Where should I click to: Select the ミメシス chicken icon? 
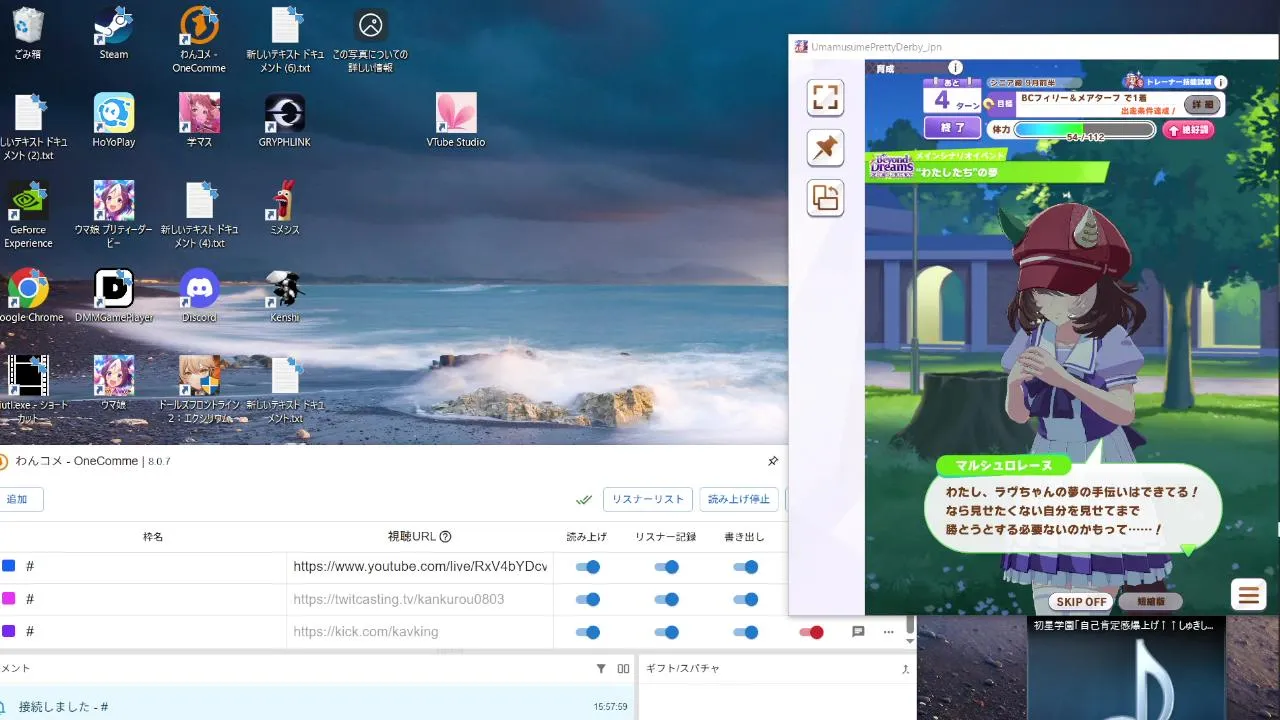pyautogui.click(x=285, y=208)
